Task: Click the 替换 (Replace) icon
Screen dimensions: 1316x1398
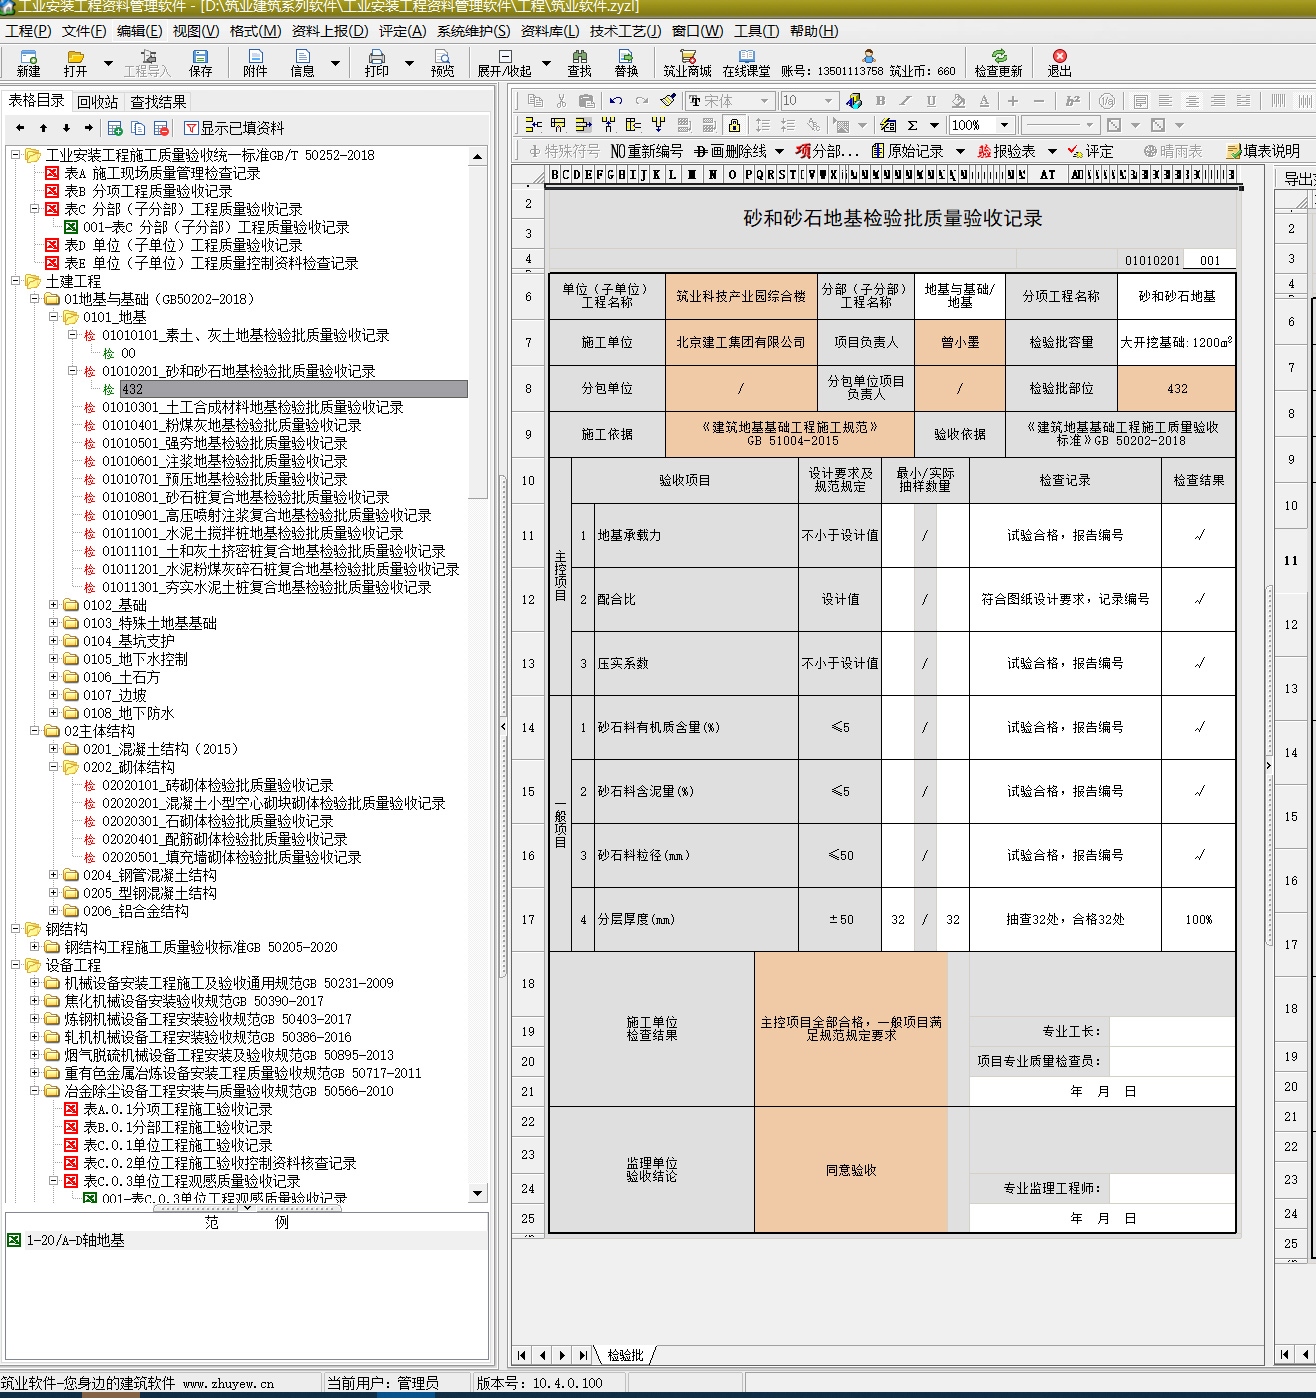Action: click(626, 63)
